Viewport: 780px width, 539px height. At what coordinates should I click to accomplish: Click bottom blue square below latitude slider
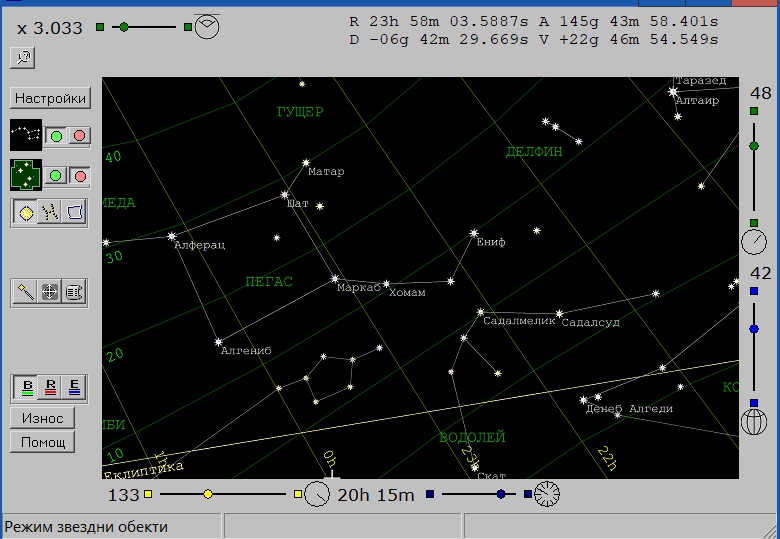click(754, 403)
